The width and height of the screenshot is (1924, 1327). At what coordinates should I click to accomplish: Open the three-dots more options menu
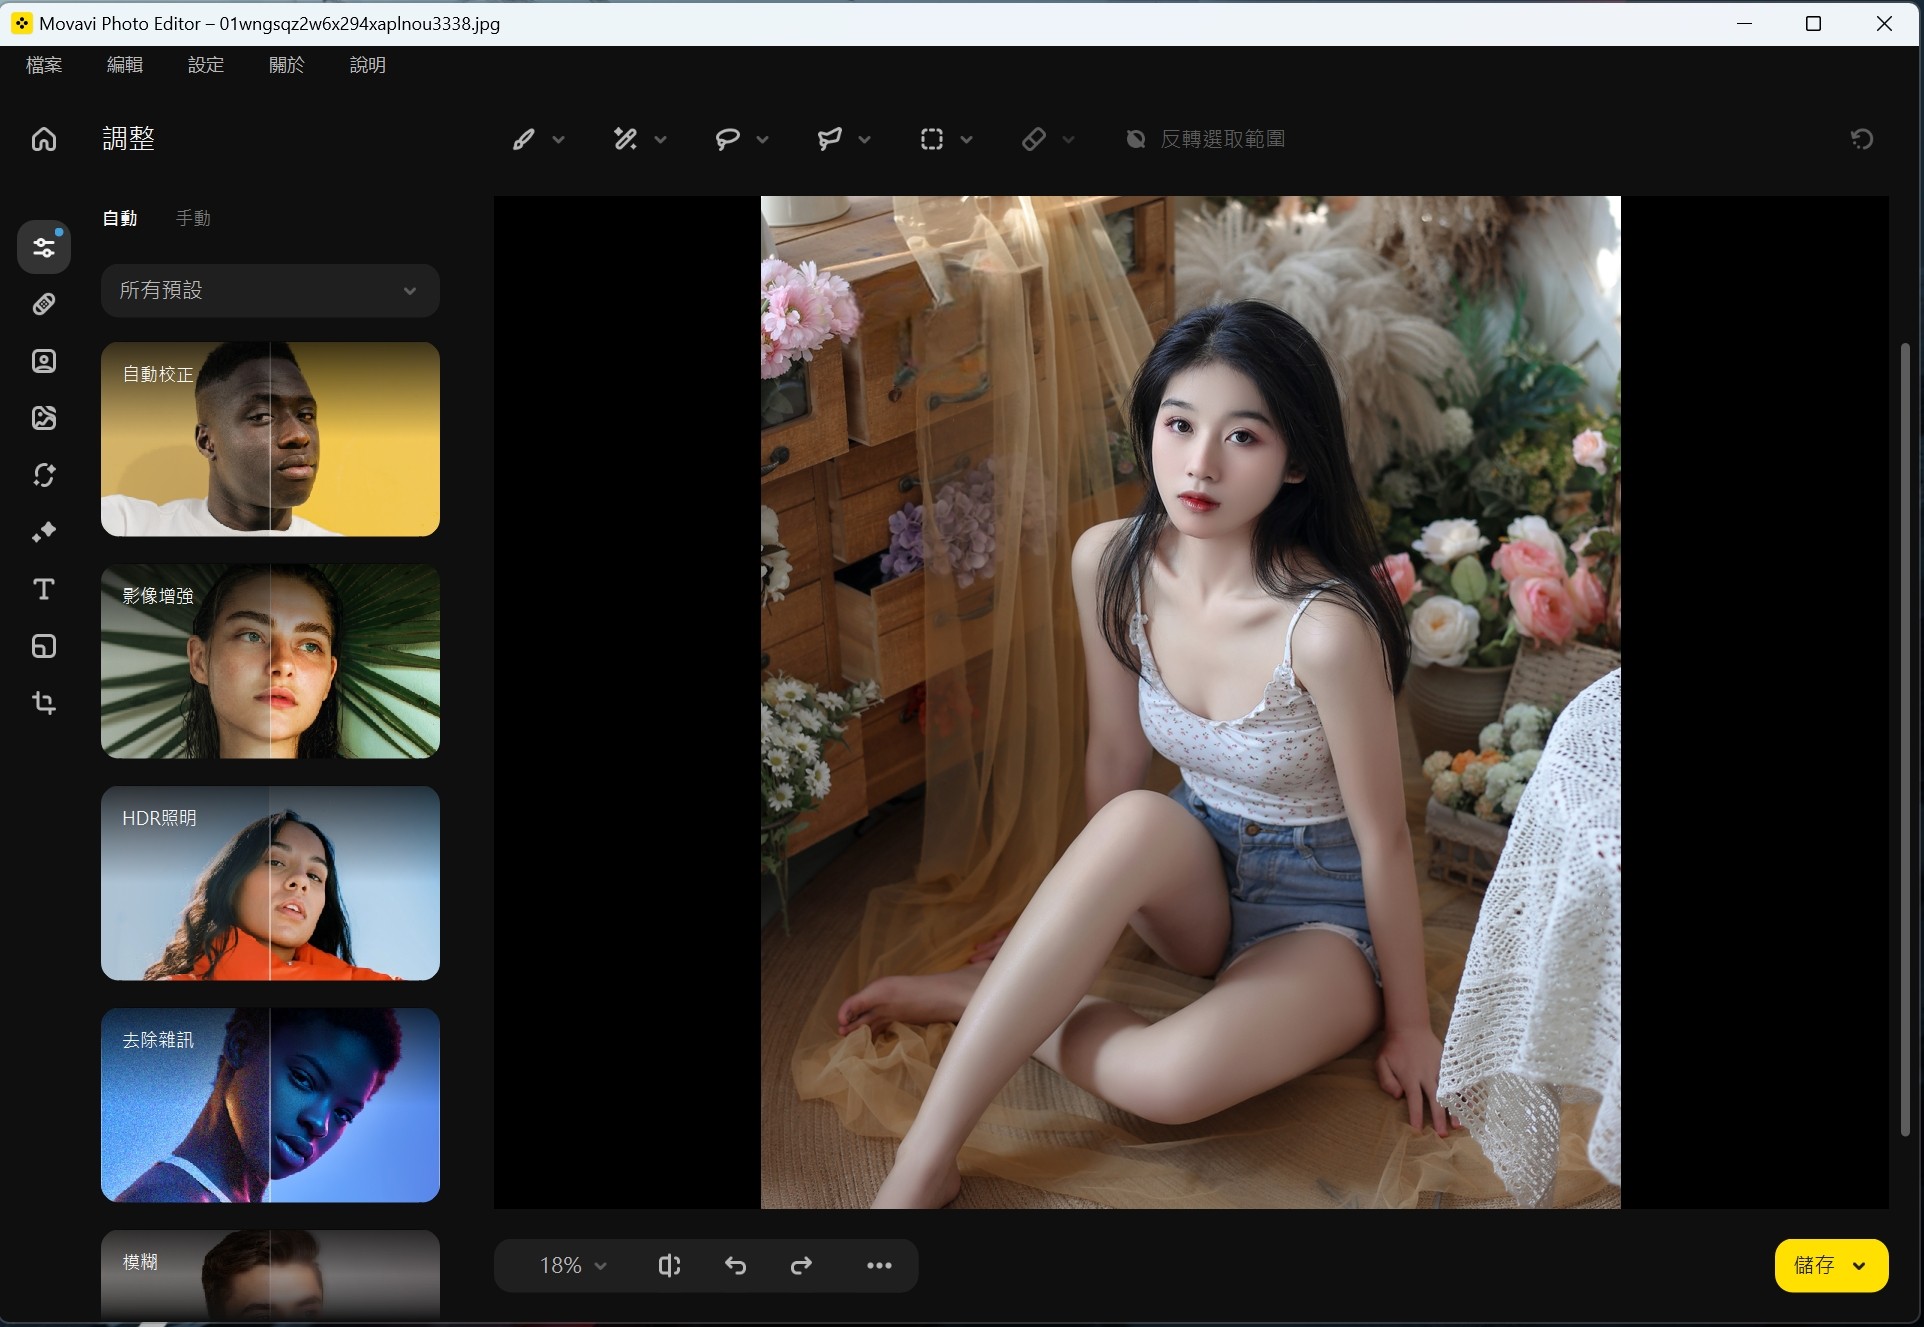(x=879, y=1266)
